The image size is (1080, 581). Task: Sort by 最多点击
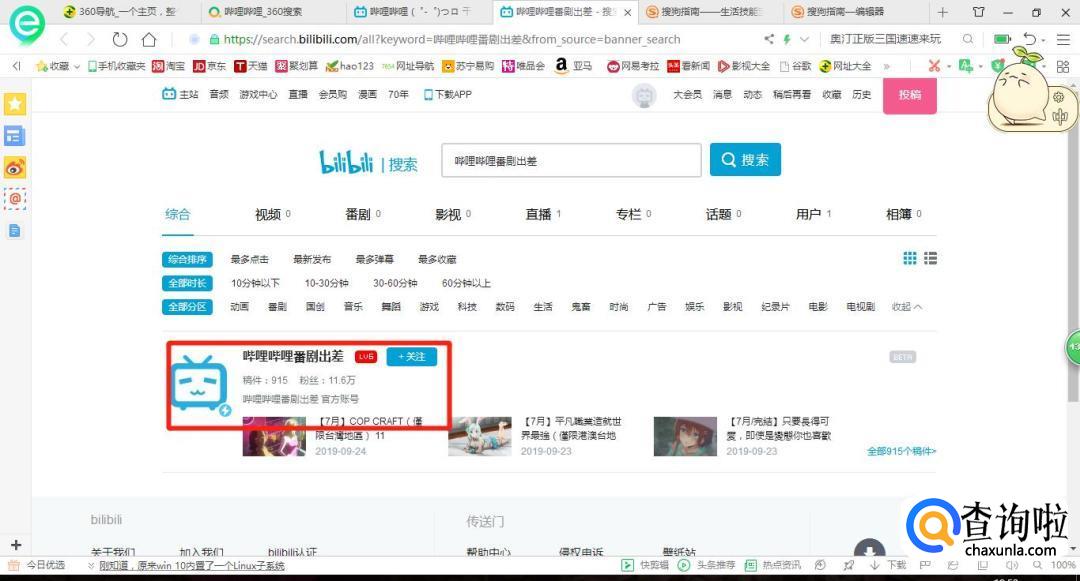tap(249, 260)
